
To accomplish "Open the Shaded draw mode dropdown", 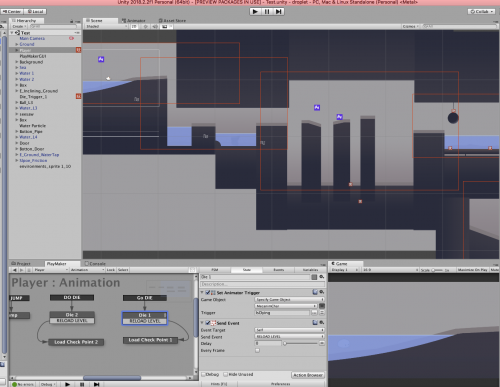I will coord(106,26).
